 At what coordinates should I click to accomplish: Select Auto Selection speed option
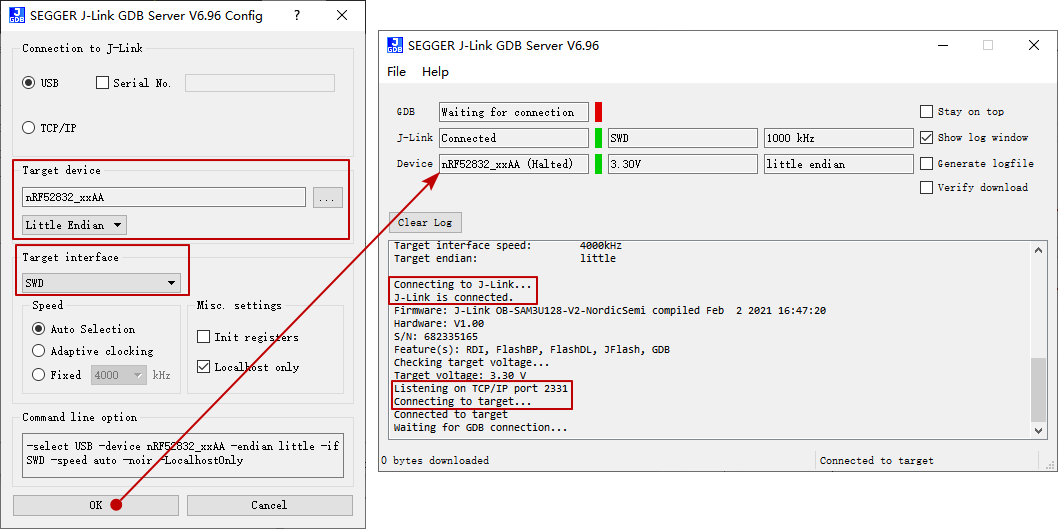pyautogui.click(x=39, y=329)
